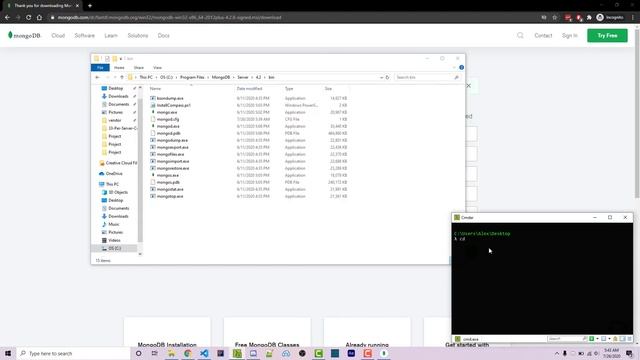
Task: Click the File Explorer back arrow
Action: (97, 77)
